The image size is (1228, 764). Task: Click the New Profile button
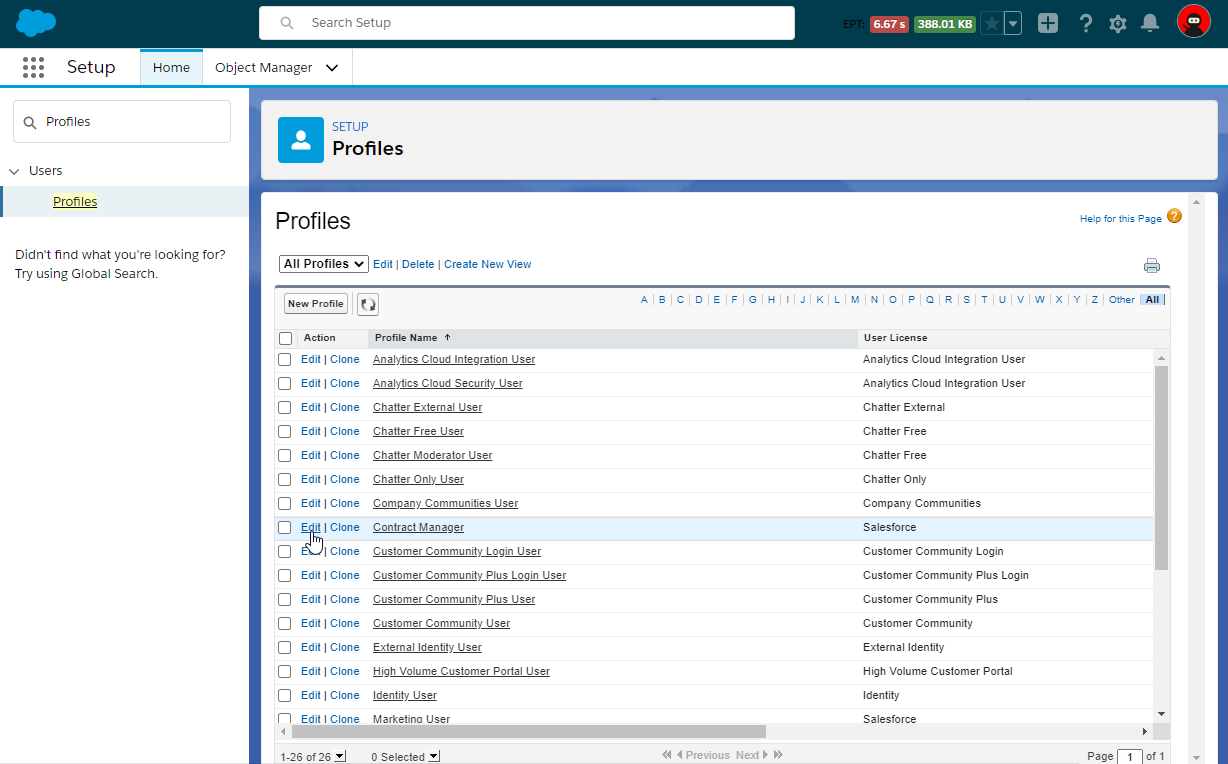coord(315,304)
